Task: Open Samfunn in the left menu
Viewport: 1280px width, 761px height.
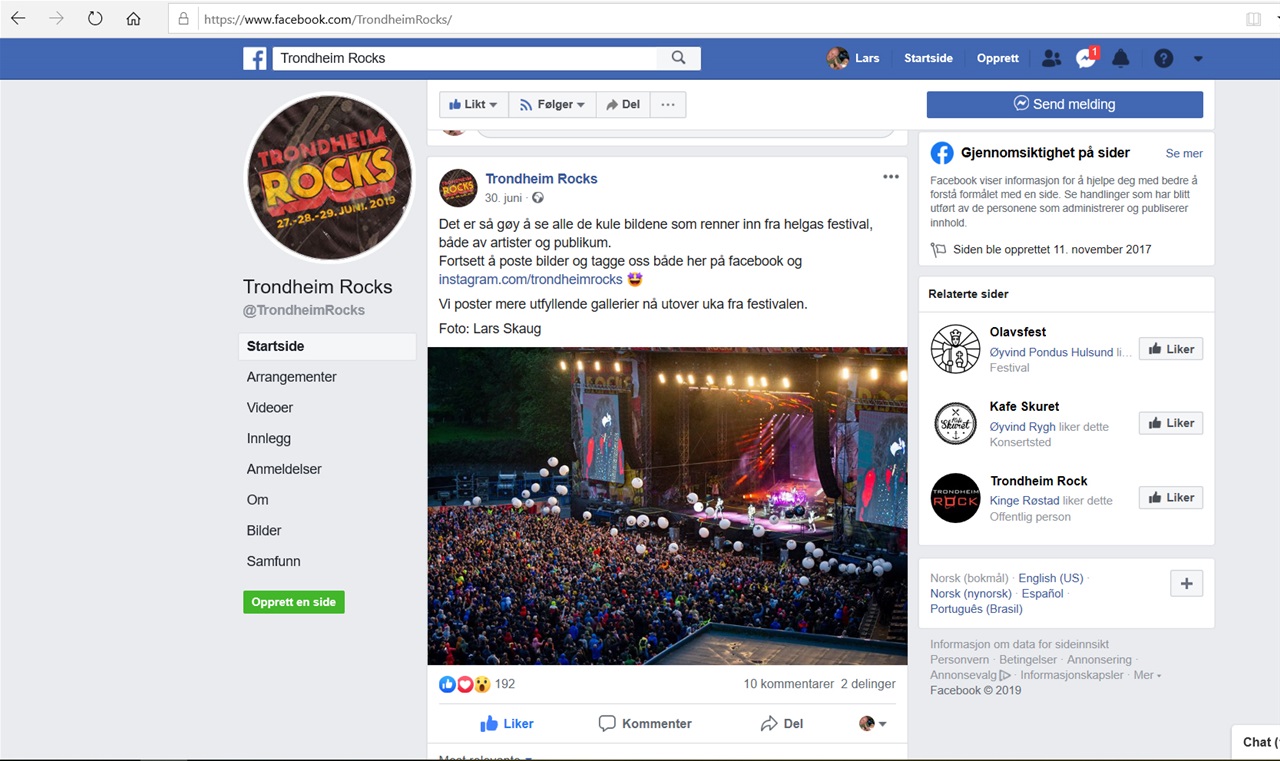Action: [x=274, y=561]
